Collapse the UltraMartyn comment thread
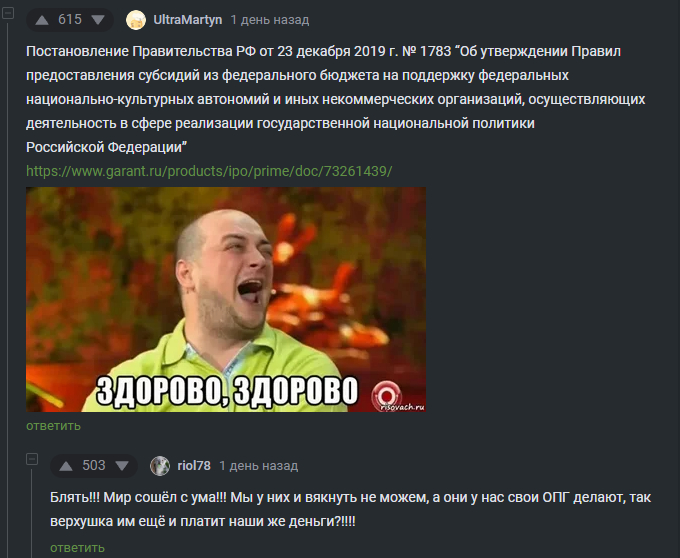The width and height of the screenshot is (680, 558). point(8,13)
